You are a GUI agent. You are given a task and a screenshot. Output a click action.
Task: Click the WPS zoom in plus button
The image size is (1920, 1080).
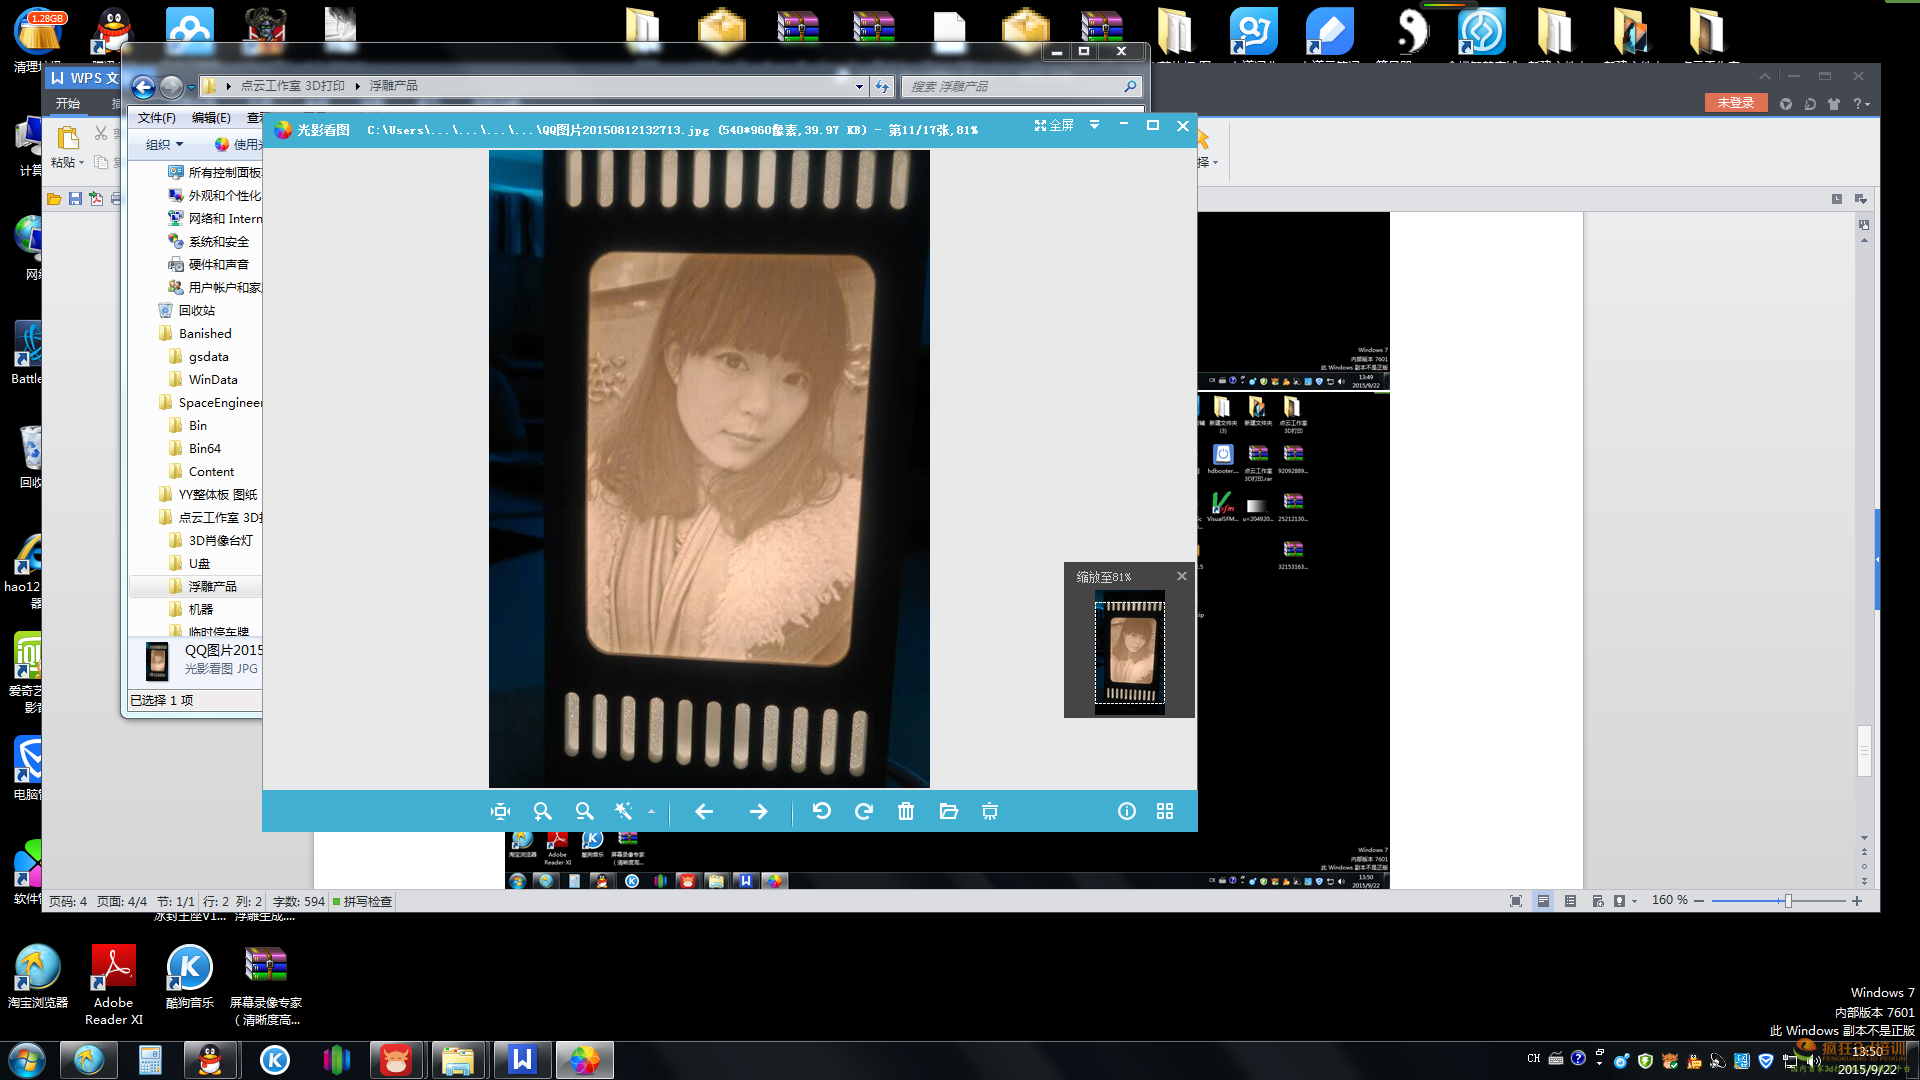(1857, 901)
